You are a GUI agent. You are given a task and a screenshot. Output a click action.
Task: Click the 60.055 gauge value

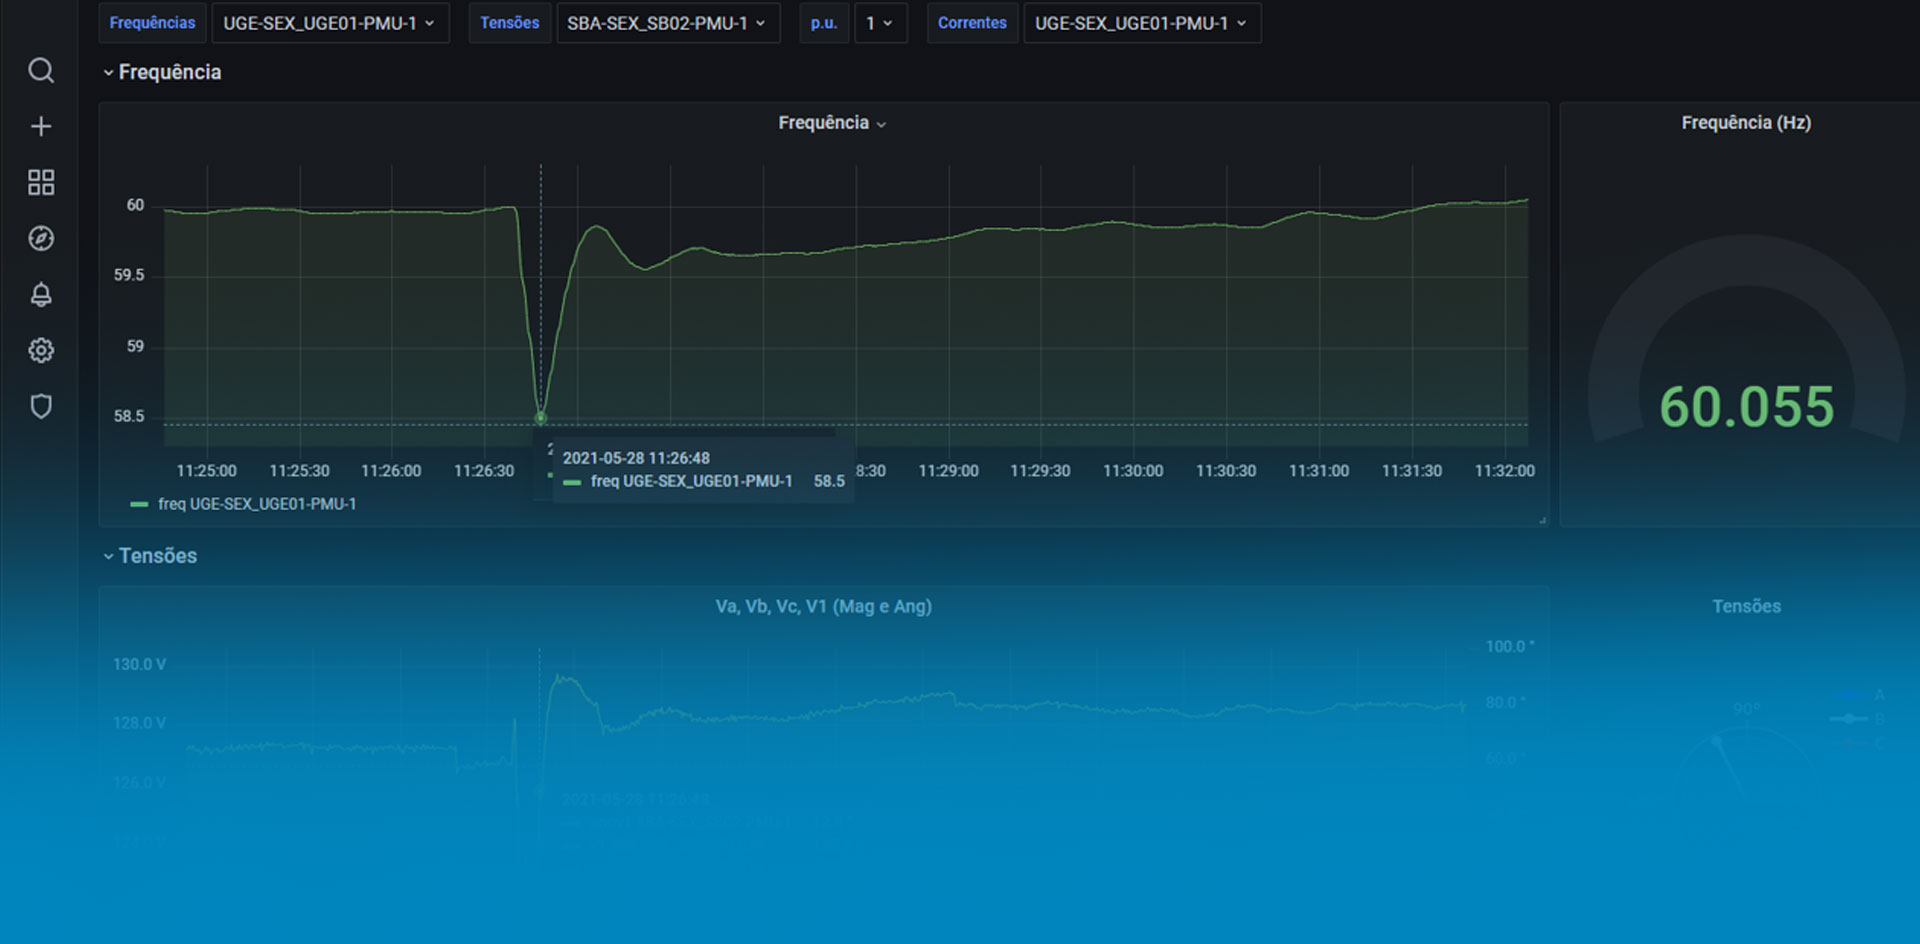1746,407
